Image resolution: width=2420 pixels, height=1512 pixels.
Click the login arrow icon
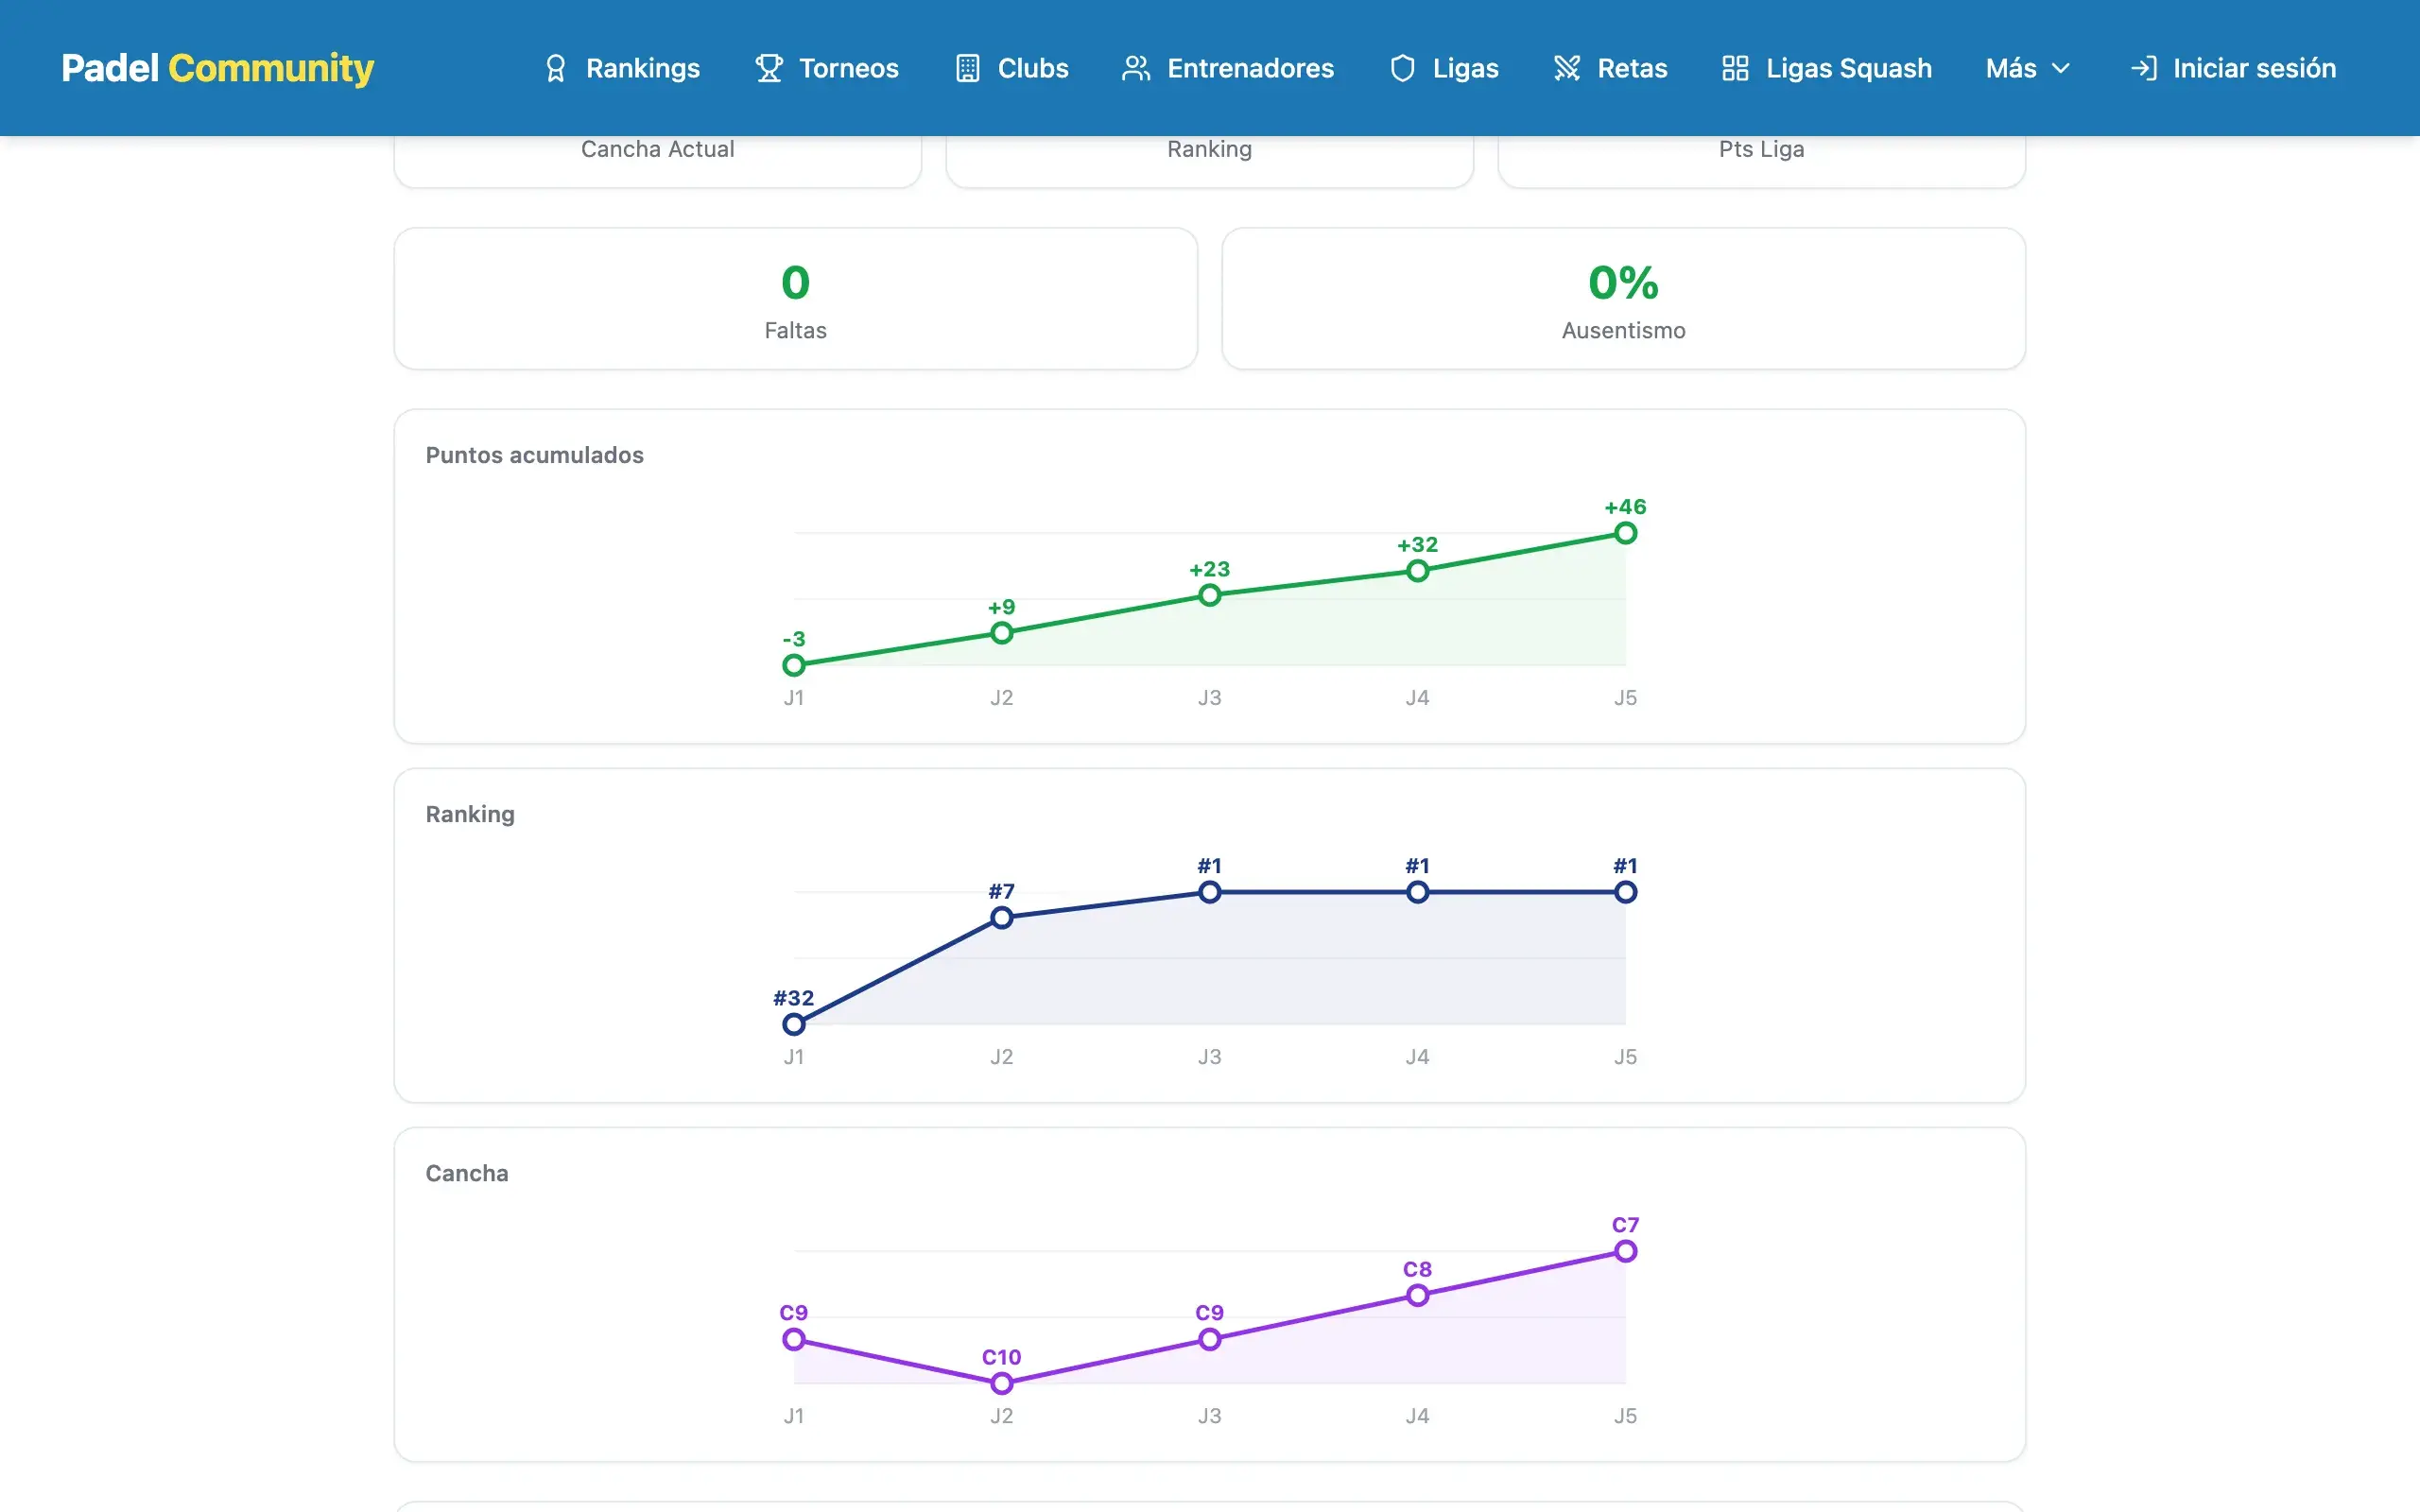coord(2143,68)
